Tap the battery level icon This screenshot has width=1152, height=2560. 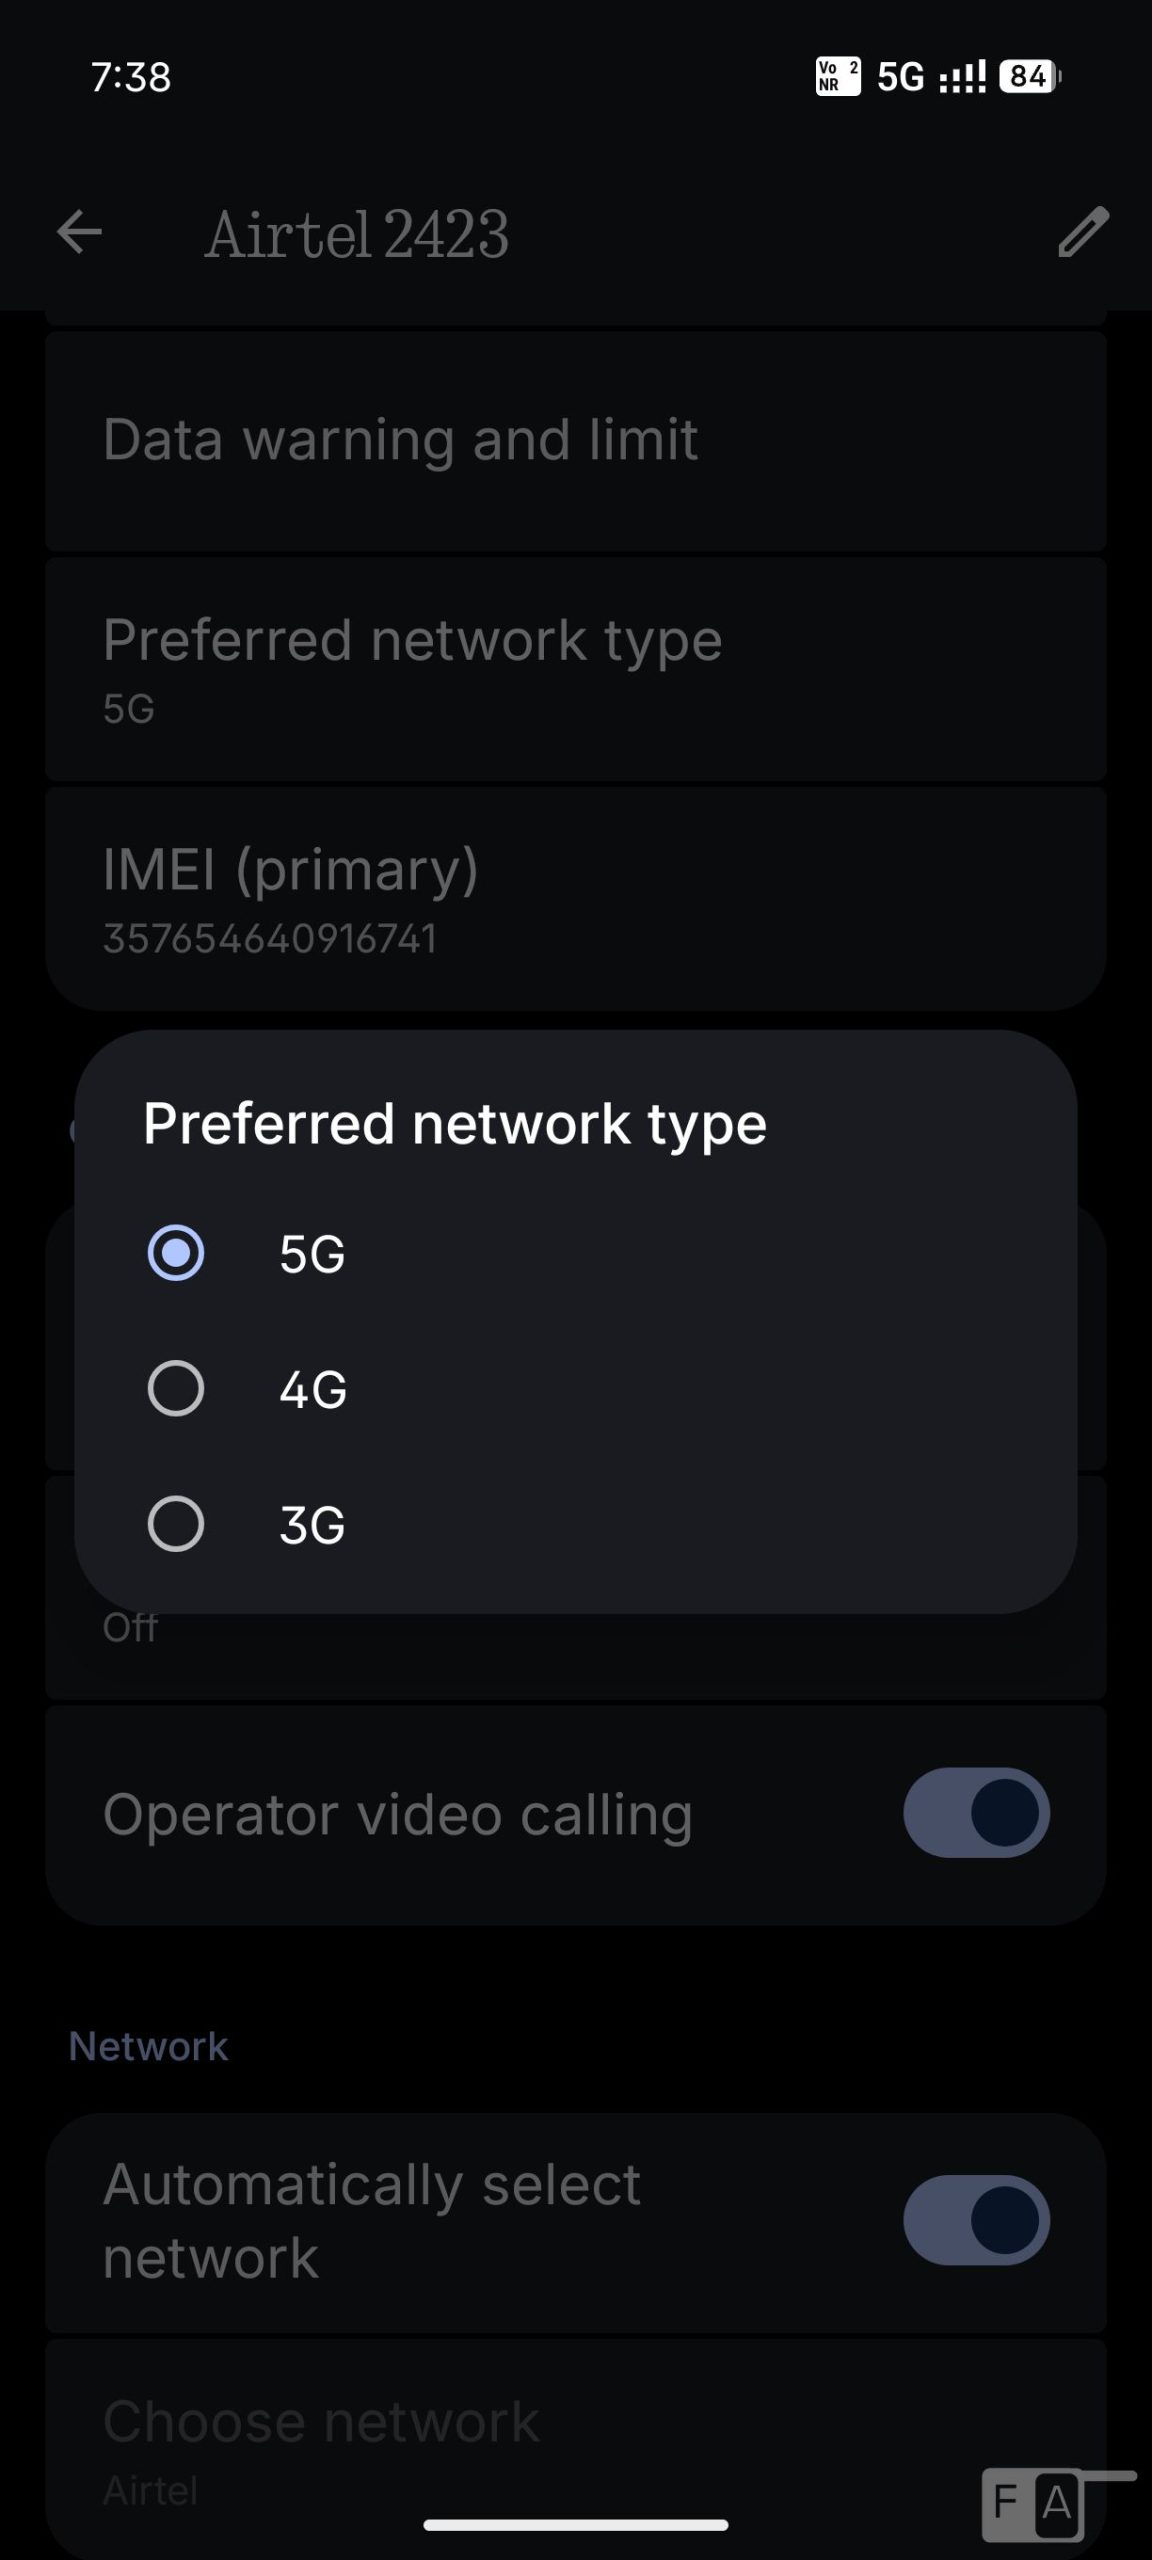[1030, 77]
